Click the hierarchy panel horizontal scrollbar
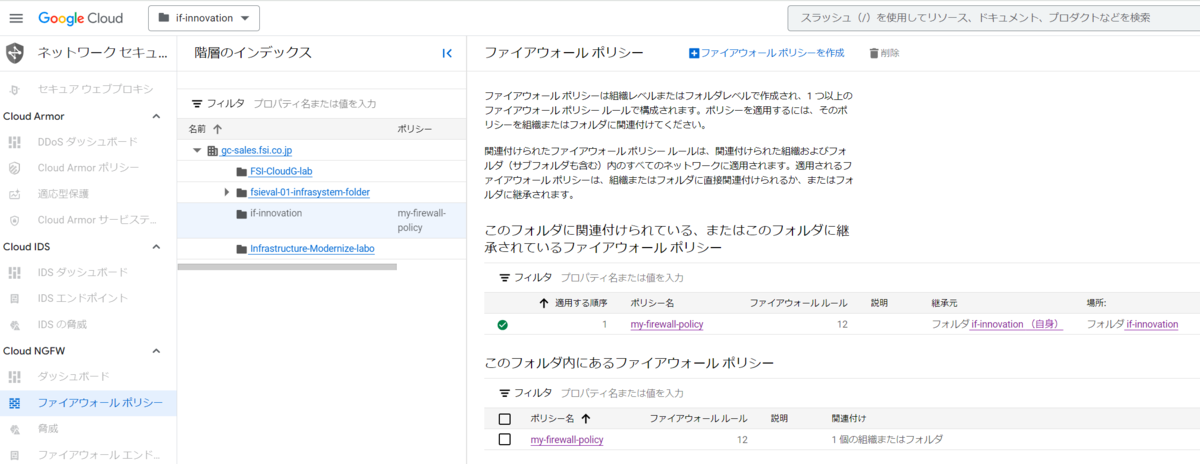The image size is (1200, 464). click(x=287, y=267)
